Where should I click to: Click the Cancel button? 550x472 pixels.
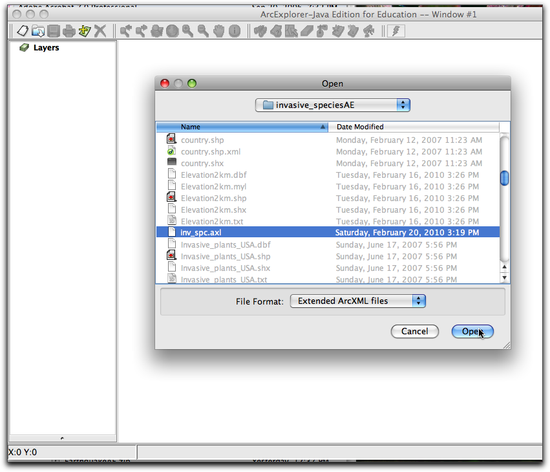pos(415,331)
